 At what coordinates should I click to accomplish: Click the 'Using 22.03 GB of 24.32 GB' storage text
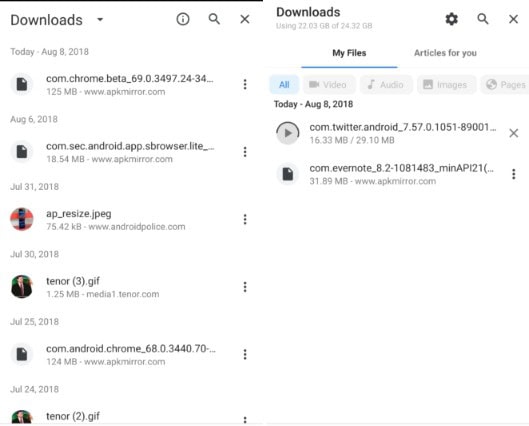coord(324,26)
